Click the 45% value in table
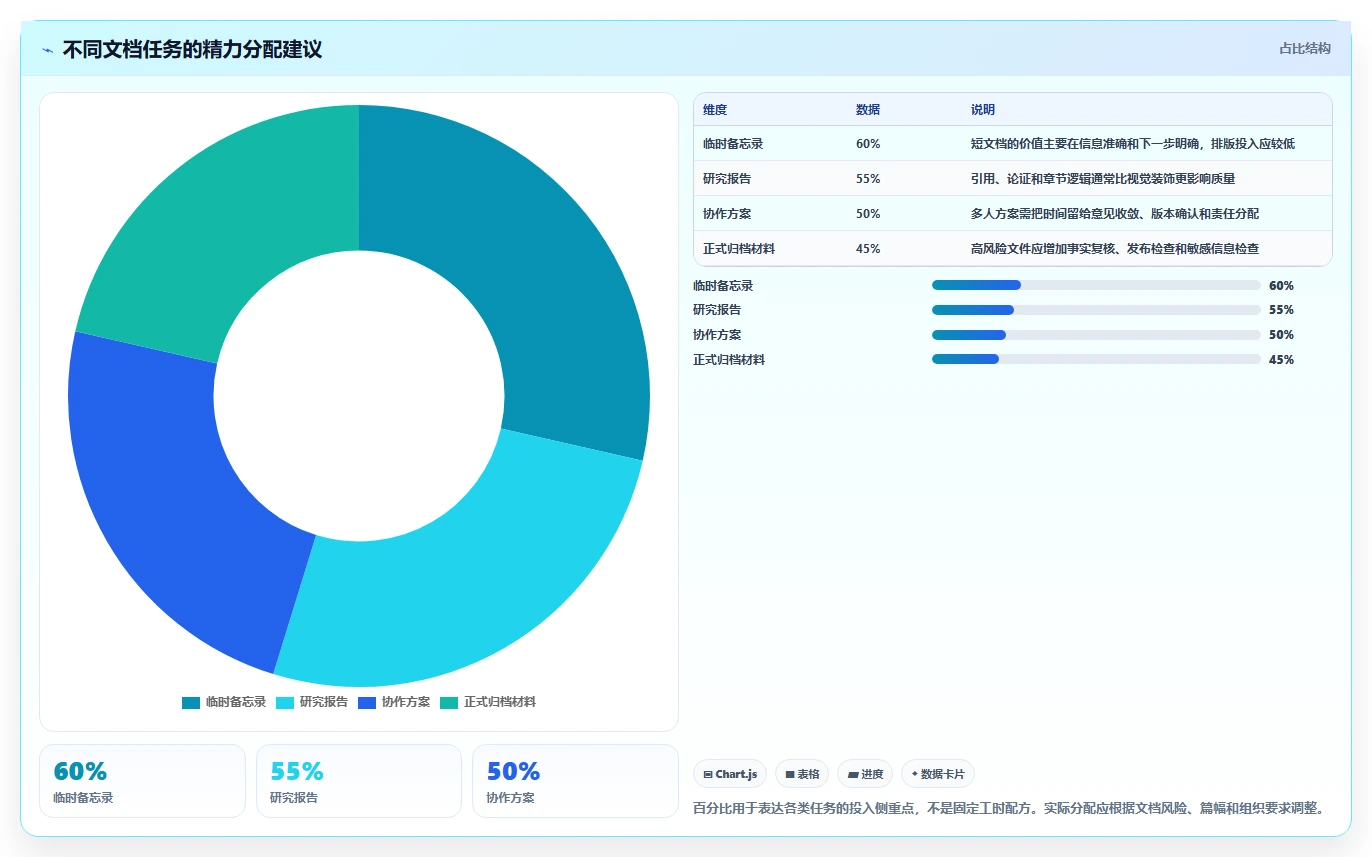Image resolution: width=1372 pixels, height=857 pixels. 868,249
